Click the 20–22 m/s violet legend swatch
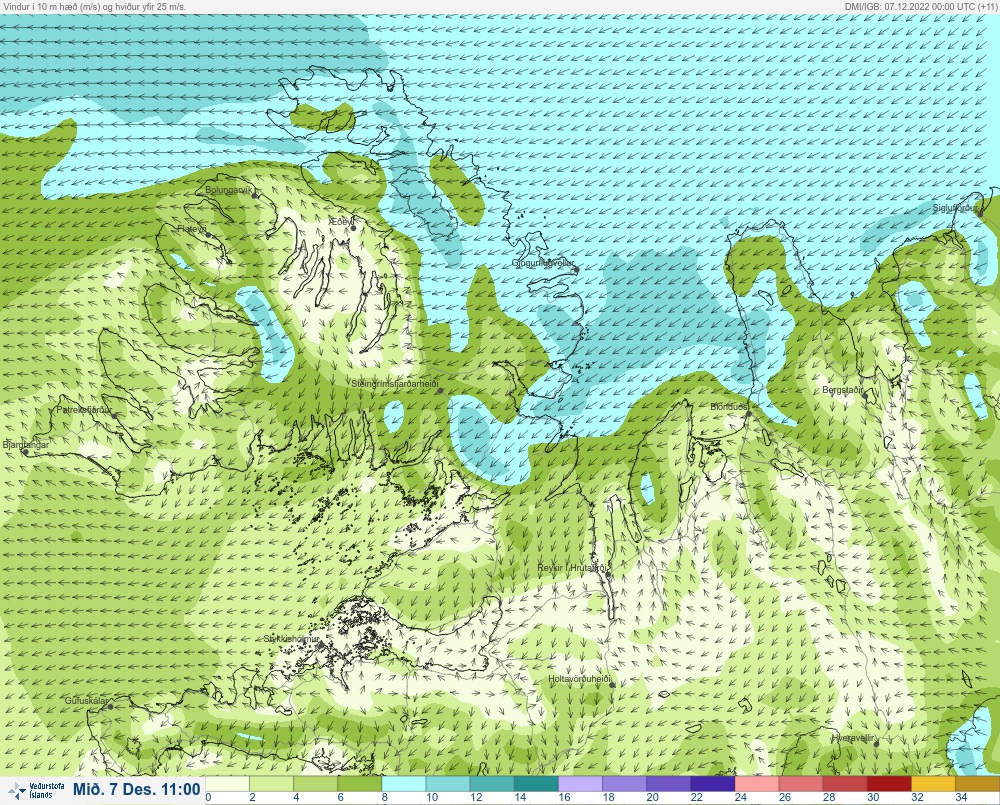This screenshot has width=1000, height=805. click(668, 783)
